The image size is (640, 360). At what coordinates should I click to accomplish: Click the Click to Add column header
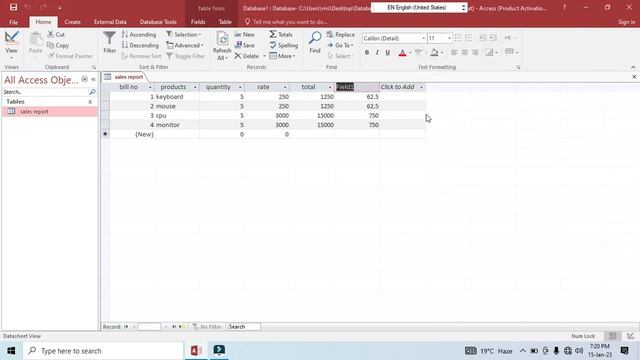402,87
